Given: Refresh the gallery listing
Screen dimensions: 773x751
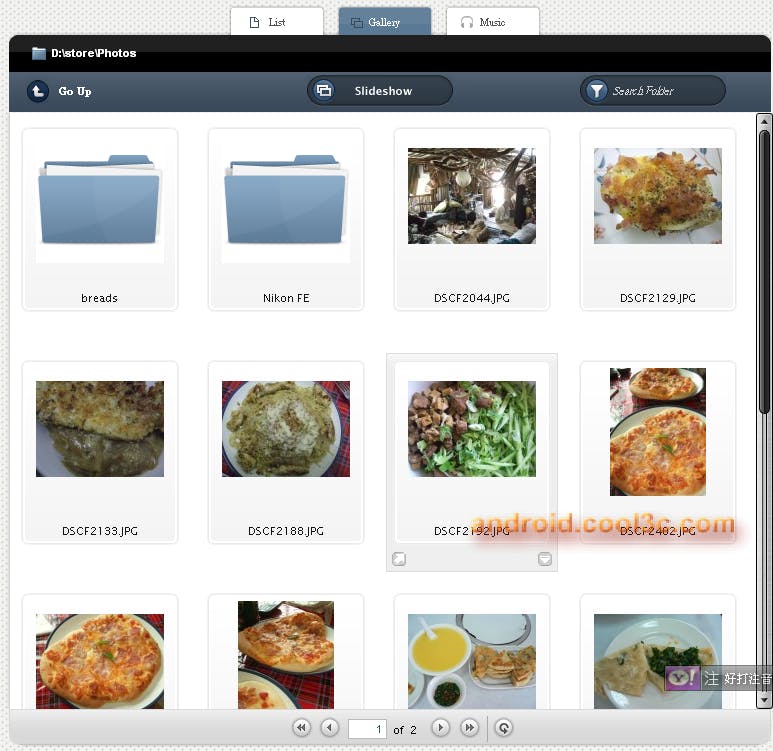Looking at the screenshot, I should point(504,728).
